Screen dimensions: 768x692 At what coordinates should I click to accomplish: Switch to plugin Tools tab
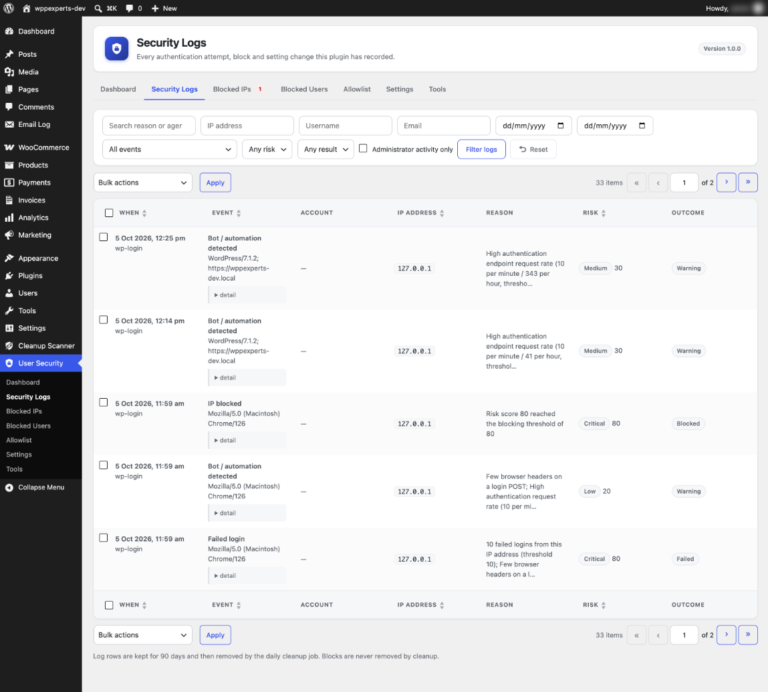click(437, 89)
